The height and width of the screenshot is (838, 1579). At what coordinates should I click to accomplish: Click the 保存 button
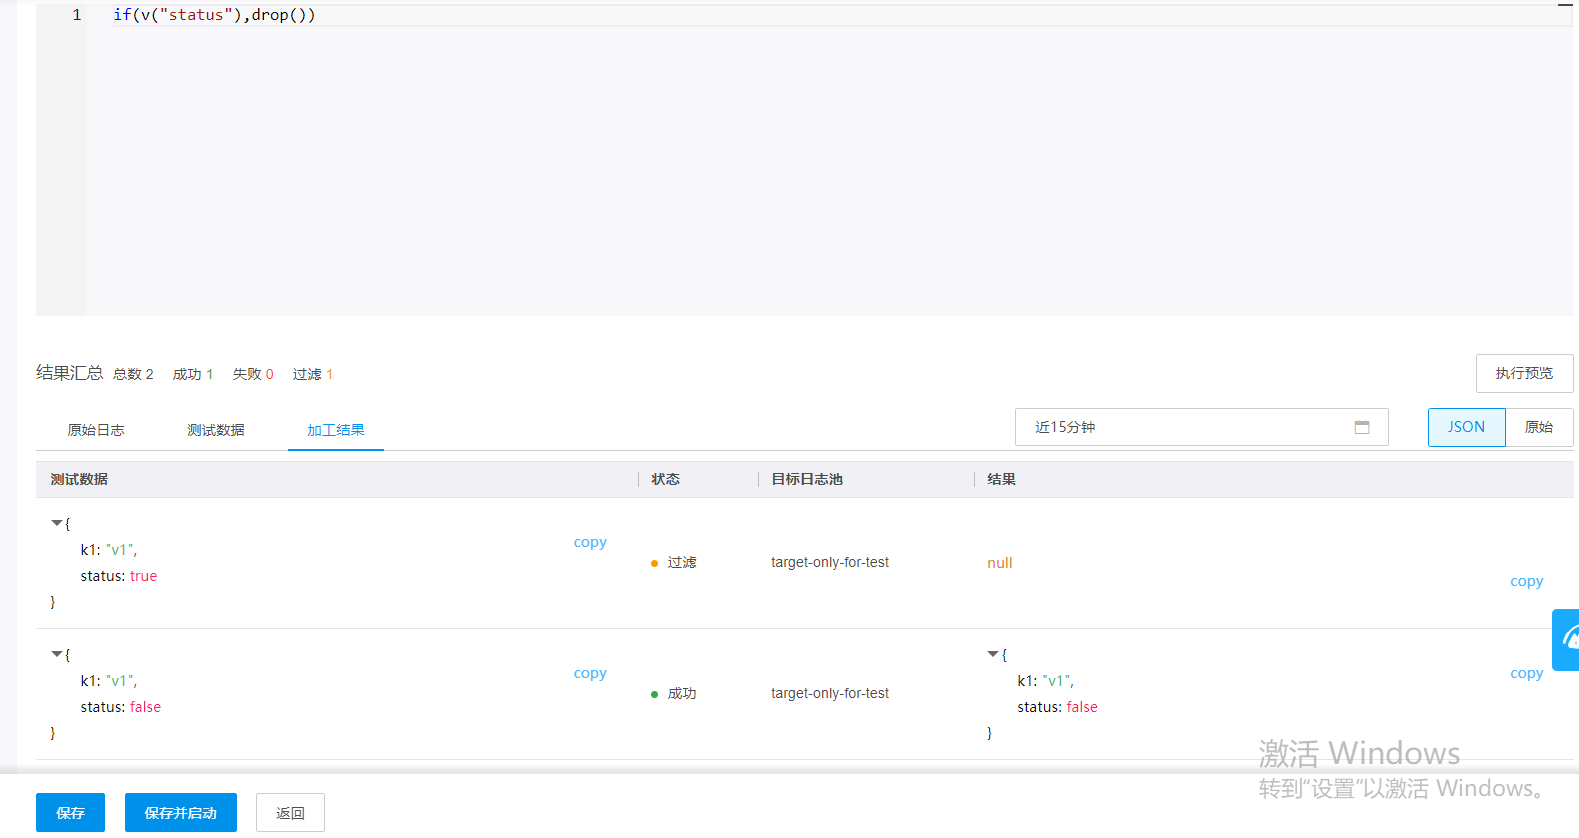point(70,813)
